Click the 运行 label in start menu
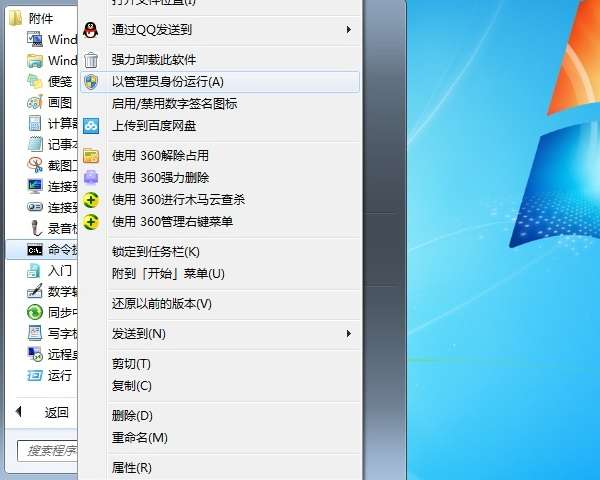Screen dimensions: 600x480 pos(60,376)
